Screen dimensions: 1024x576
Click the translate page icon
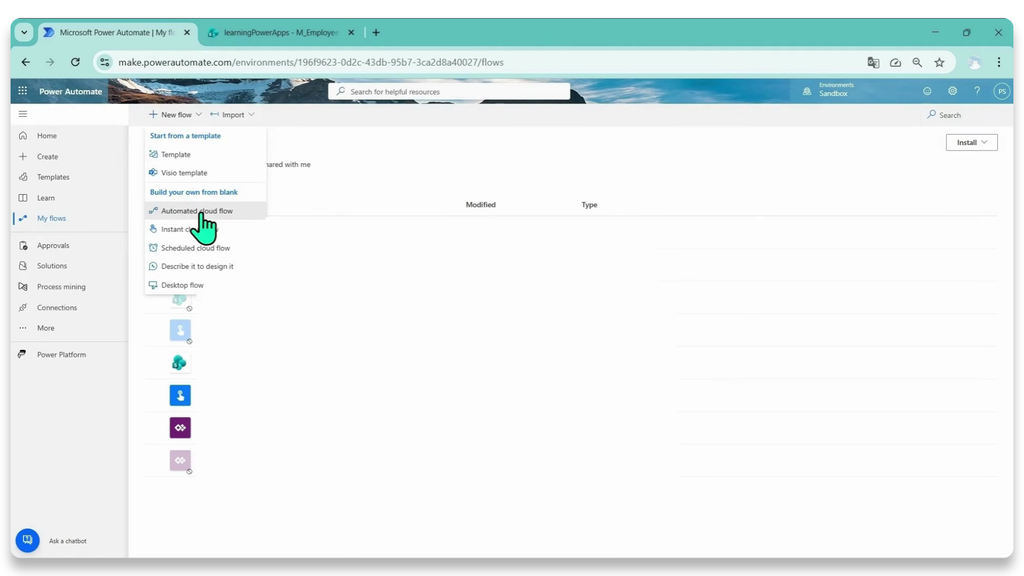873,63
